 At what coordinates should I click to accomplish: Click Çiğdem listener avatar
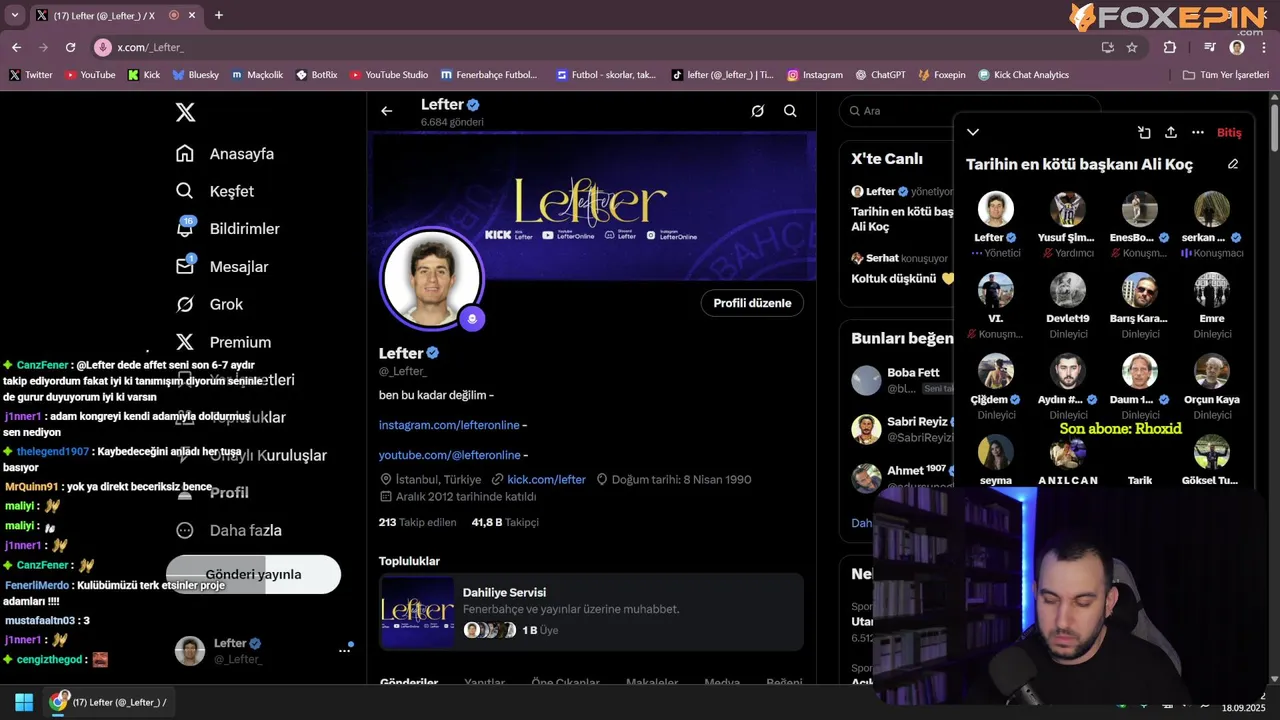pyautogui.click(x=996, y=371)
